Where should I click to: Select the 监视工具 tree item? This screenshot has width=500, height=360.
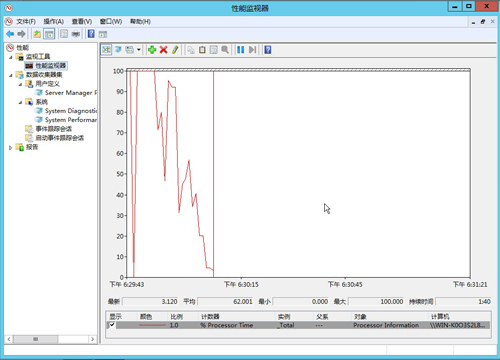(x=38, y=57)
